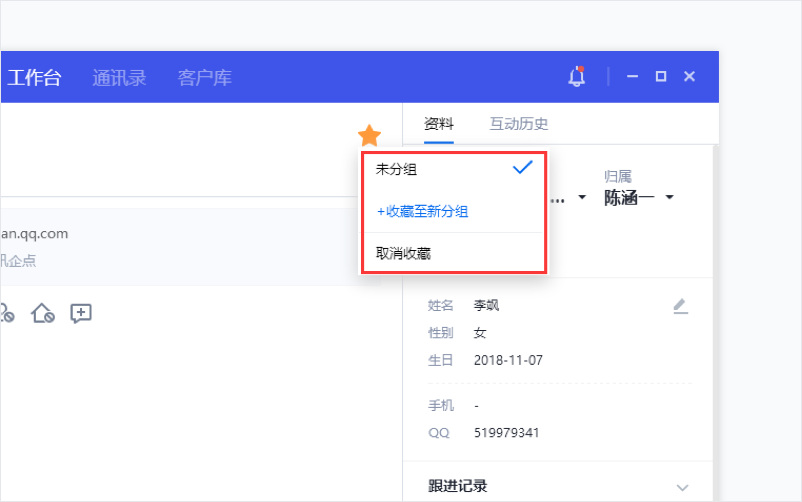Click the birthday value 2018-11-07
The height and width of the screenshot is (502, 802).
508,360
